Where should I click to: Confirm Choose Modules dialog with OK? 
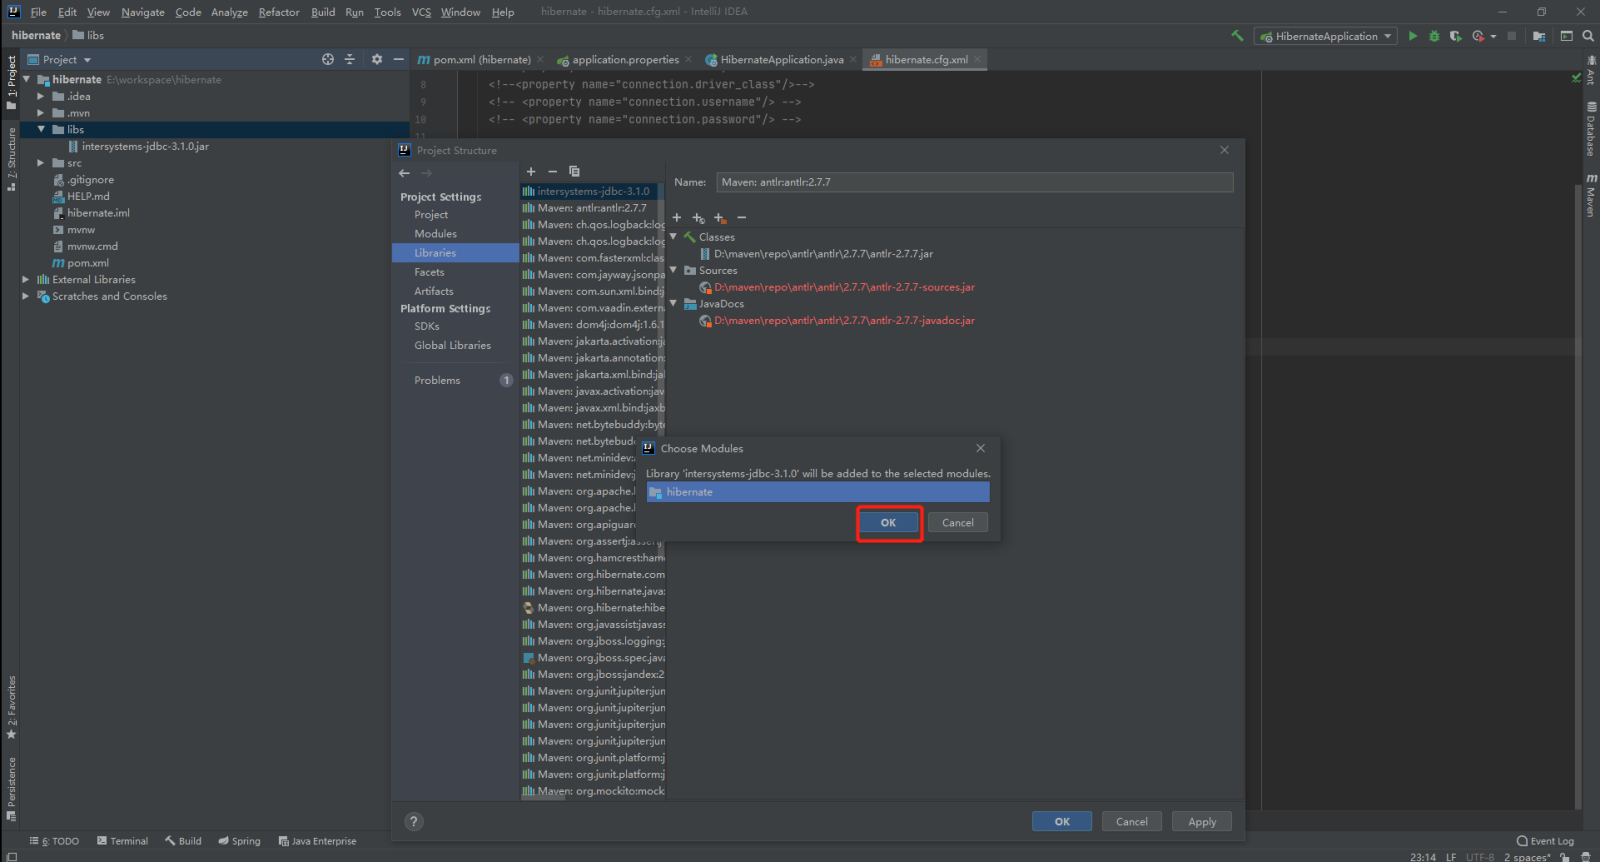pos(888,523)
